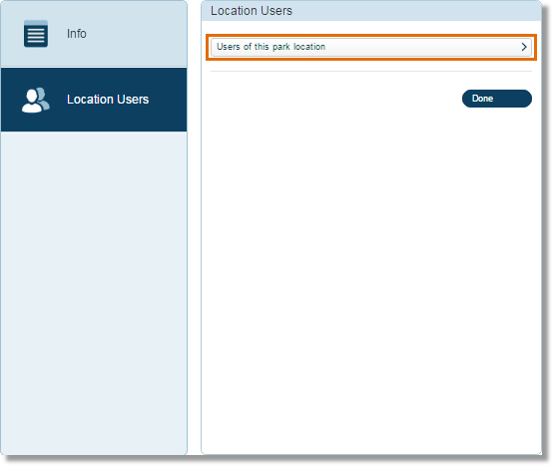Click the Done button
Screen dimensions: 554x467
(x=496, y=99)
